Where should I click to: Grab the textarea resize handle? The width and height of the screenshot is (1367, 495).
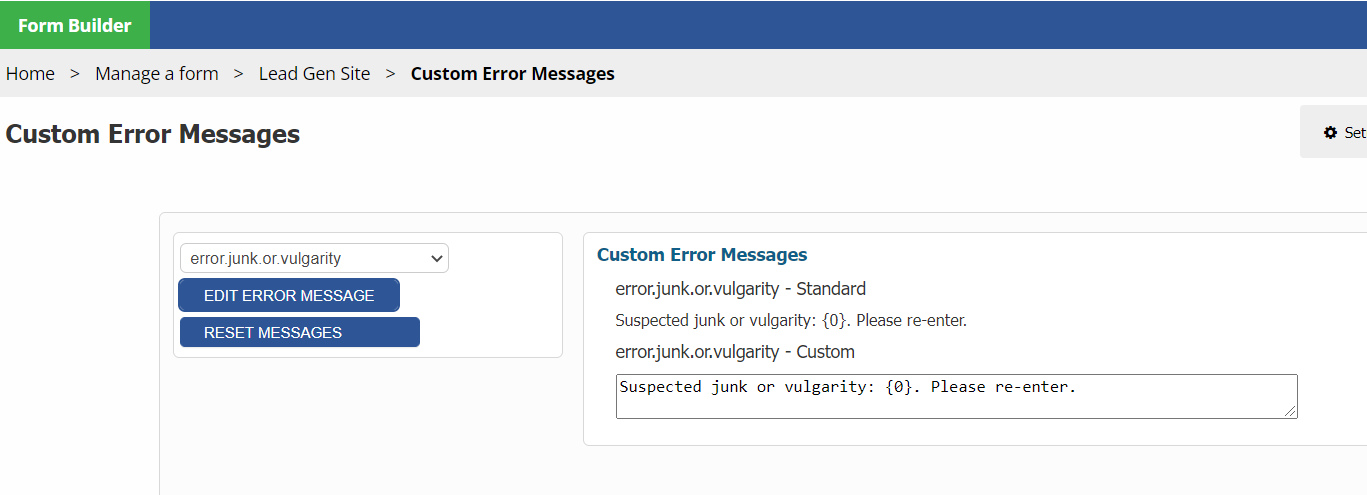(1291, 411)
